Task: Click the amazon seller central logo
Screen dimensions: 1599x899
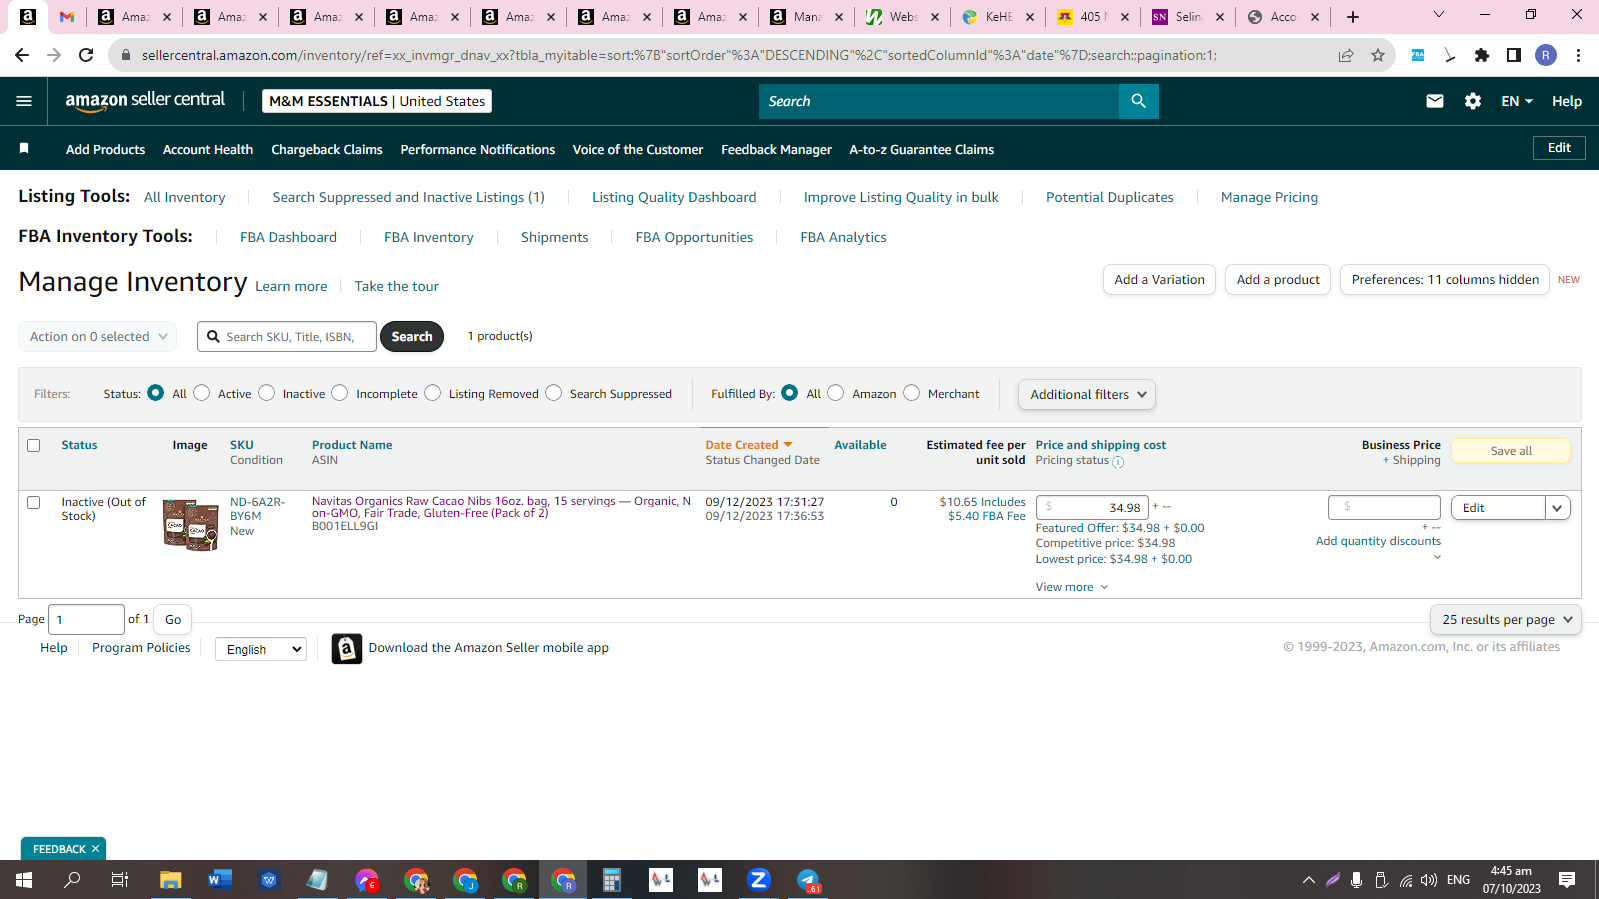Action: 145,100
